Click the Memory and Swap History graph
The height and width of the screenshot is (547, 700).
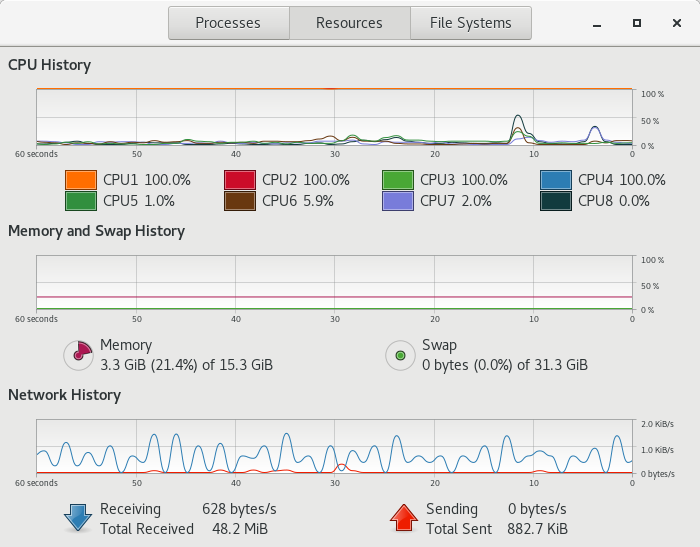click(x=334, y=283)
